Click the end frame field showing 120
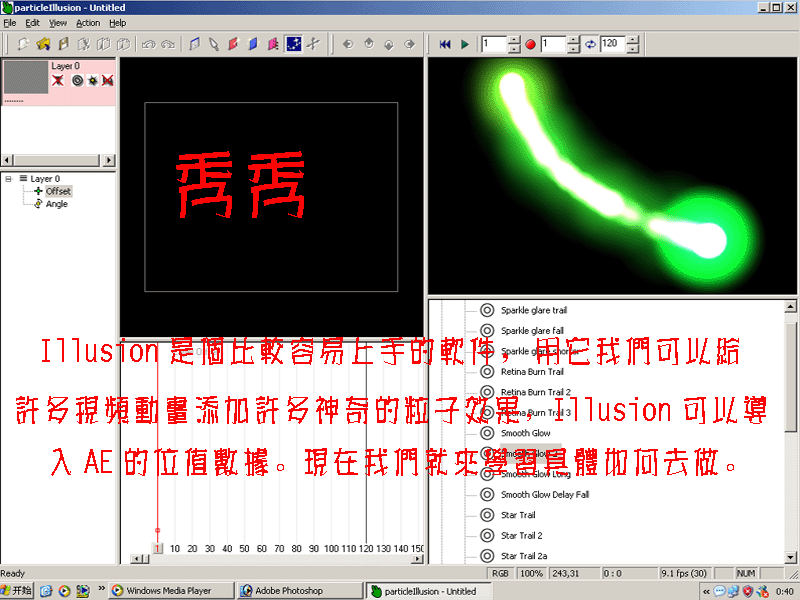This screenshot has height=600, width=800. pos(613,44)
